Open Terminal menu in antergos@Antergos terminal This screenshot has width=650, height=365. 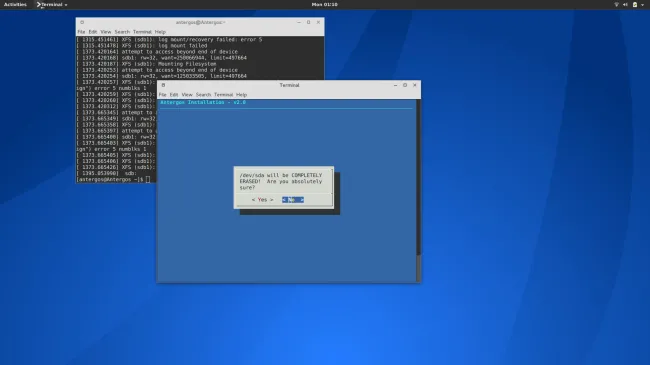tap(142, 32)
